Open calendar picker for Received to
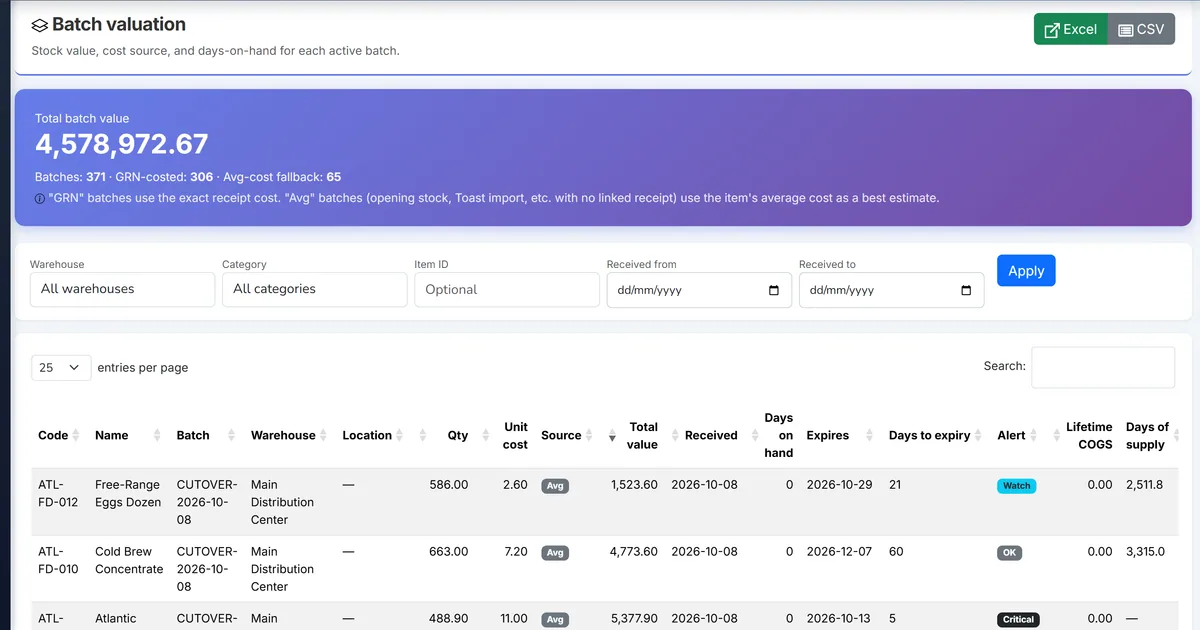Image resolution: width=1200 pixels, height=630 pixels. (x=965, y=290)
